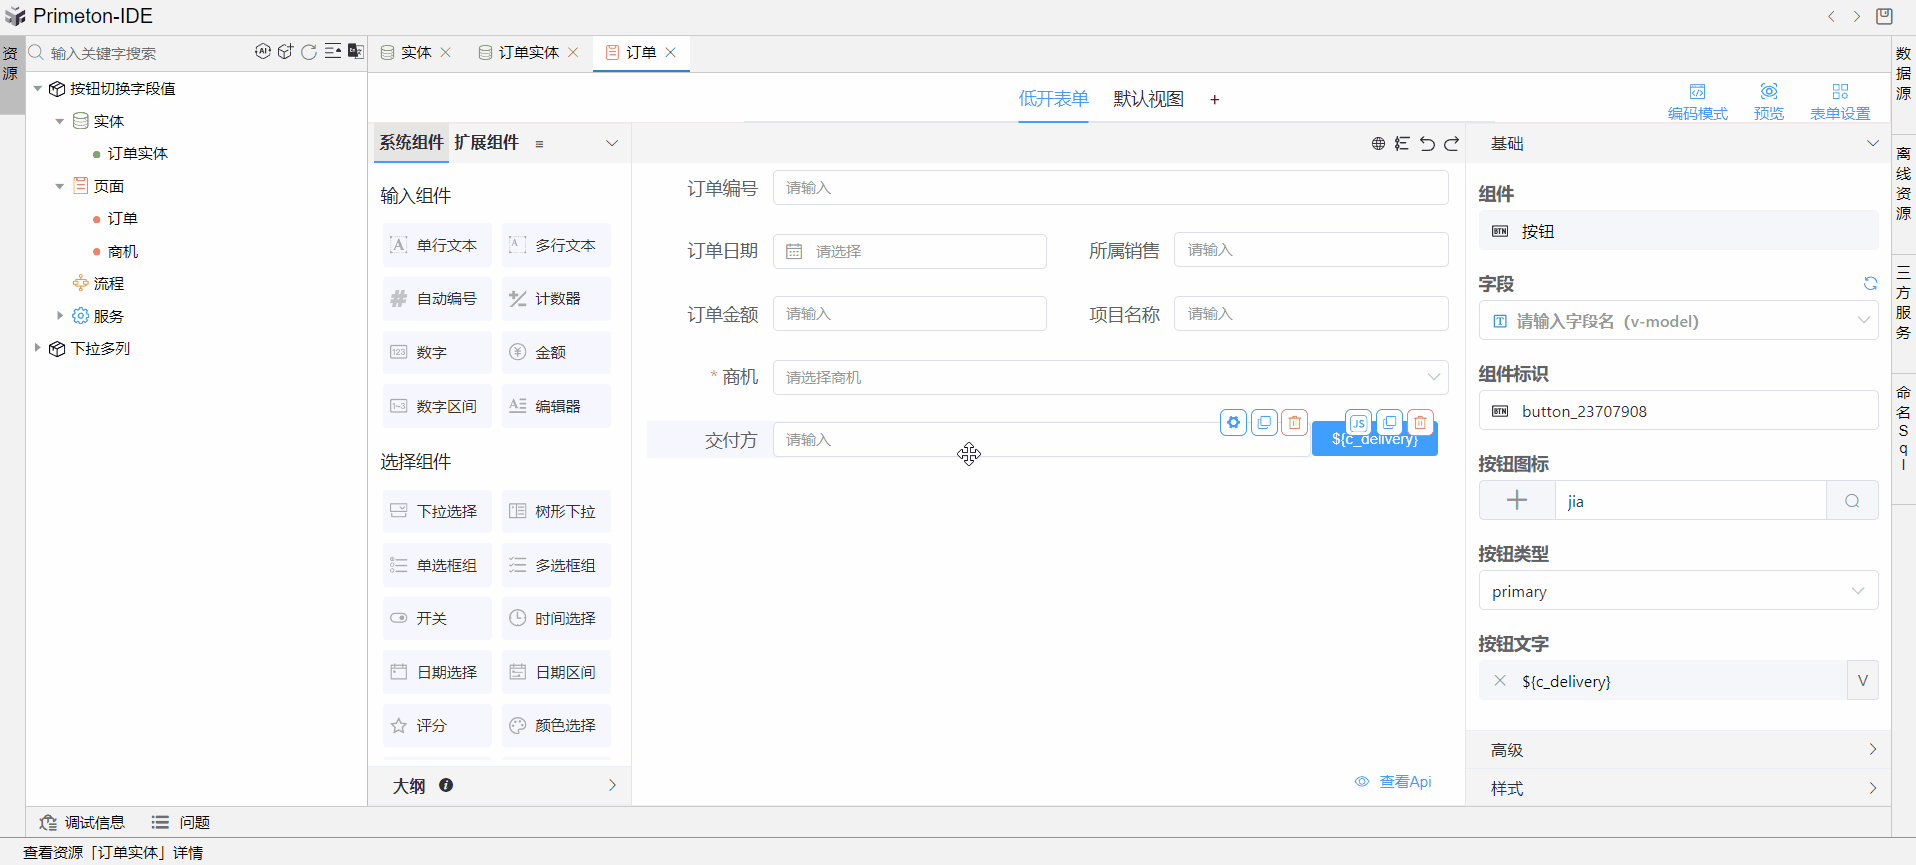
Task: Switch to the 订单实体 tab
Action: tap(528, 53)
